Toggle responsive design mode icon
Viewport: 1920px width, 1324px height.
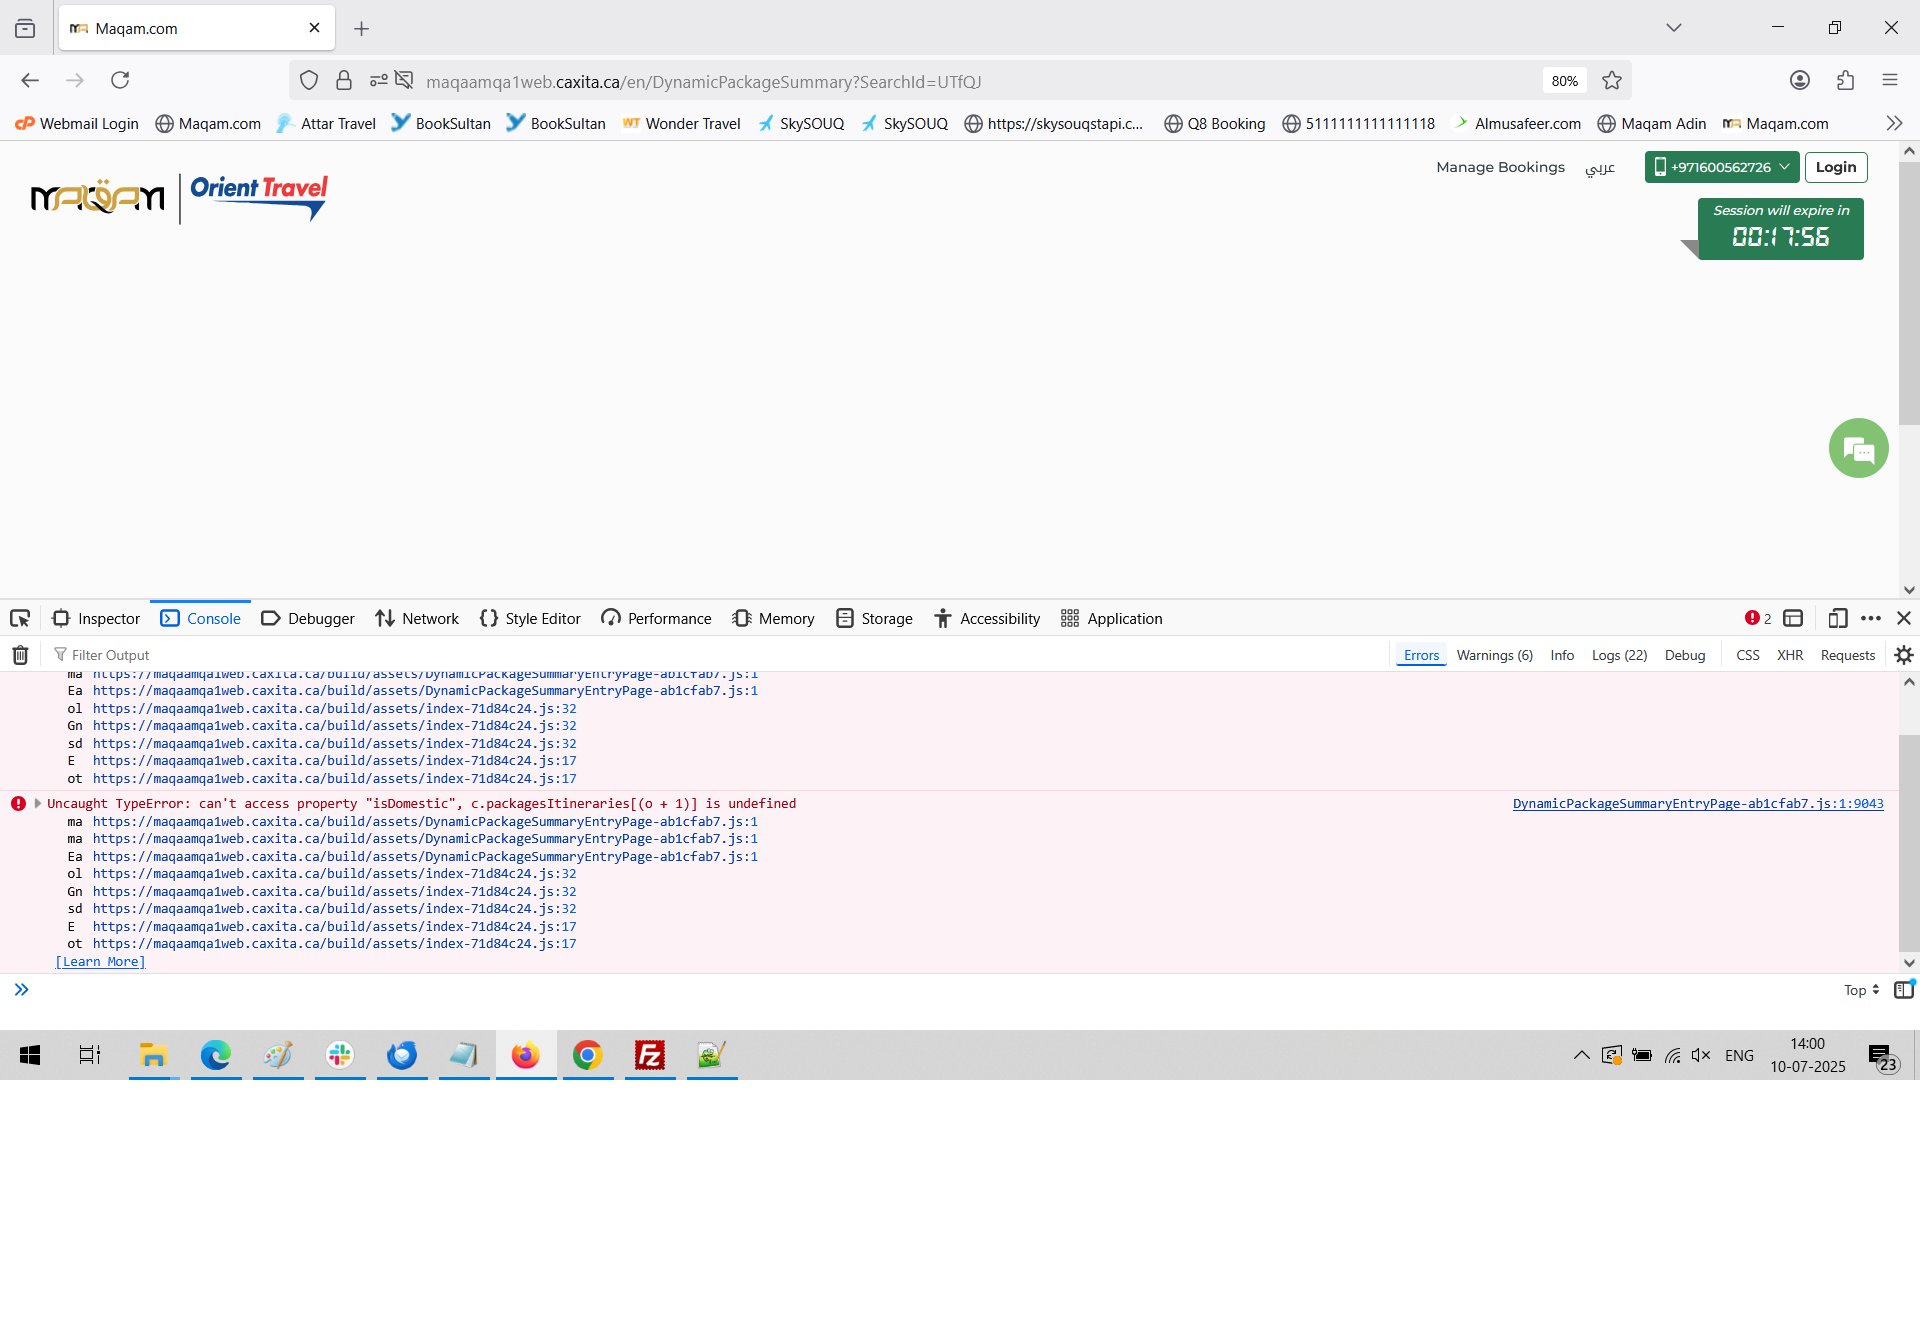1837,619
